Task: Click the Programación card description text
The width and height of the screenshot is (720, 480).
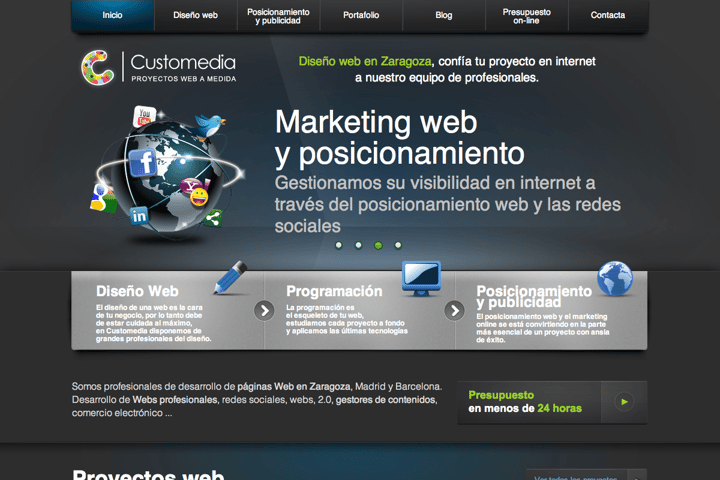Action: click(x=347, y=319)
